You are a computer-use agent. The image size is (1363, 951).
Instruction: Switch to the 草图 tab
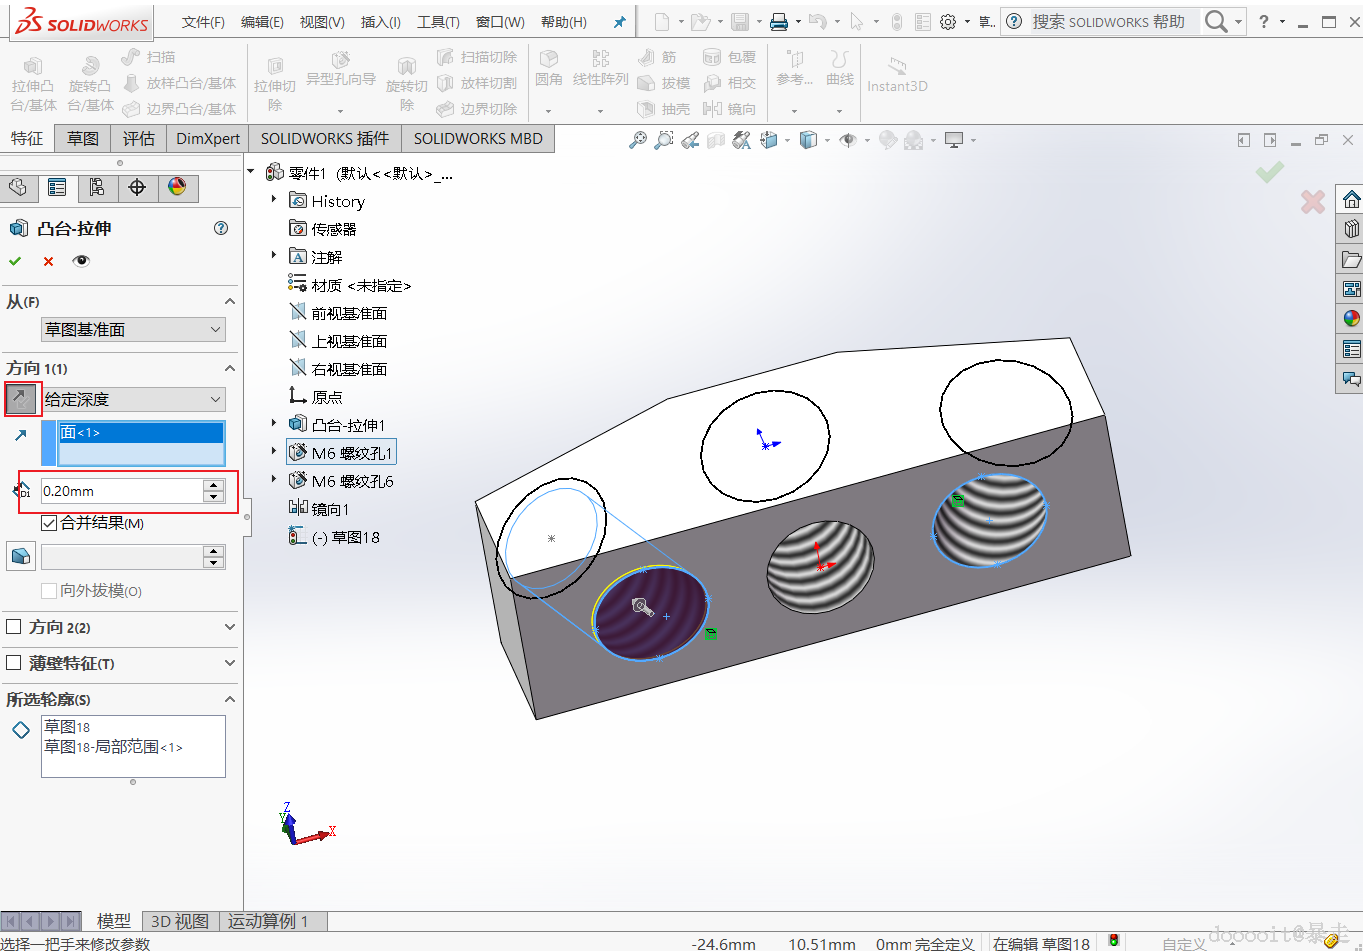pyautogui.click(x=83, y=139)
